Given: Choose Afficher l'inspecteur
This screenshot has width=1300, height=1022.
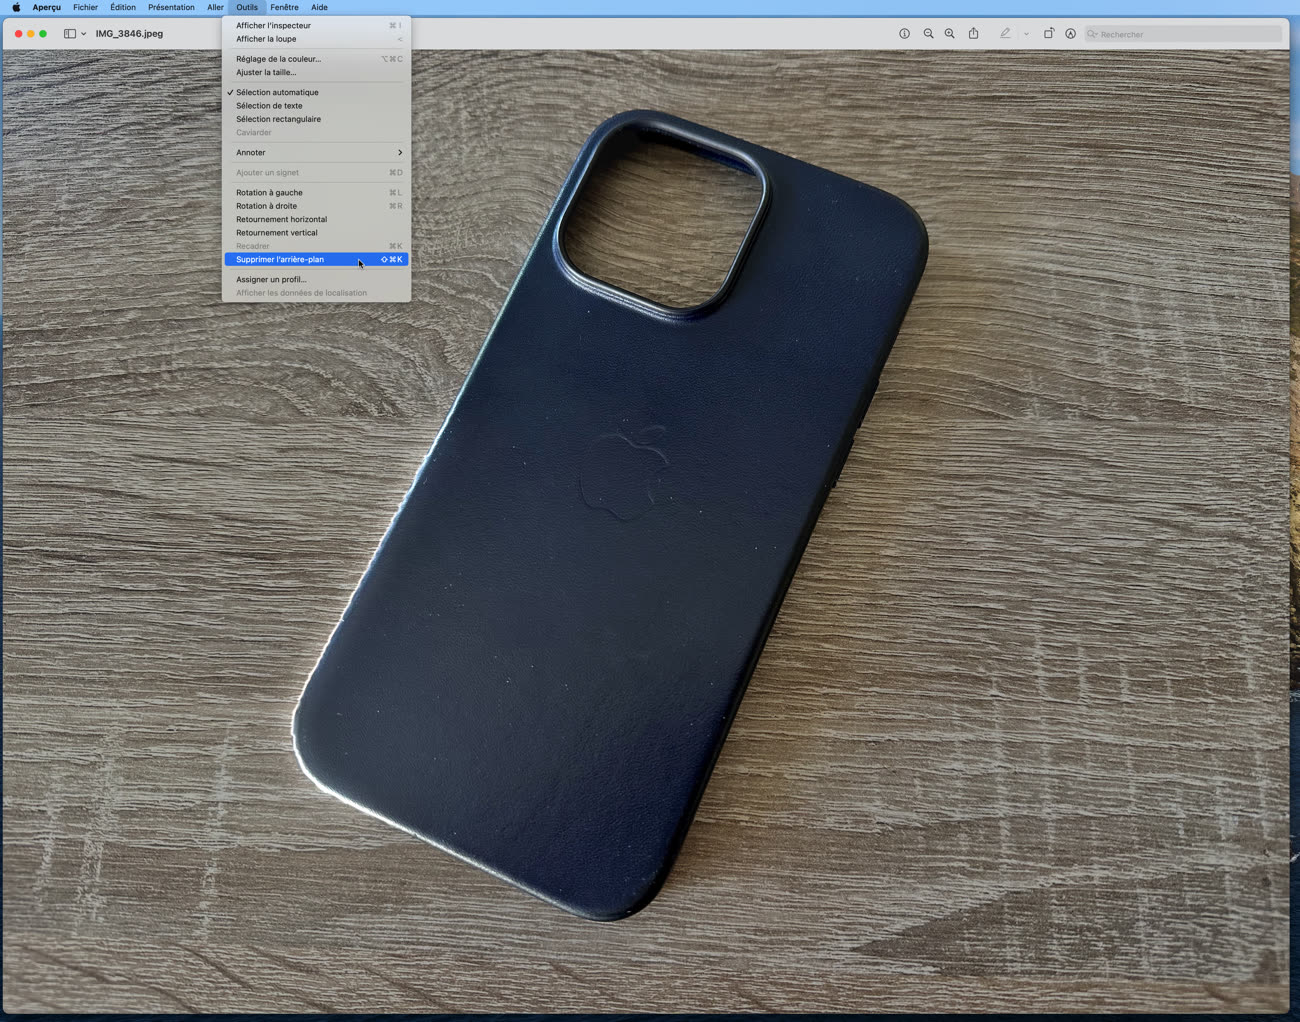Looking at the screenshot, I should pos(316,25).
